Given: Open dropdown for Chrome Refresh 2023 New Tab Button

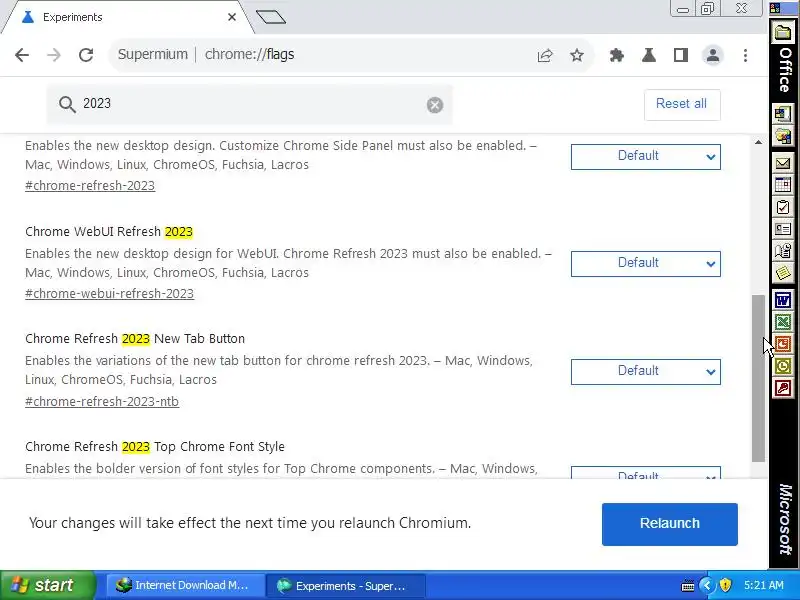Looking at the screenshot, I should (645, 371).
